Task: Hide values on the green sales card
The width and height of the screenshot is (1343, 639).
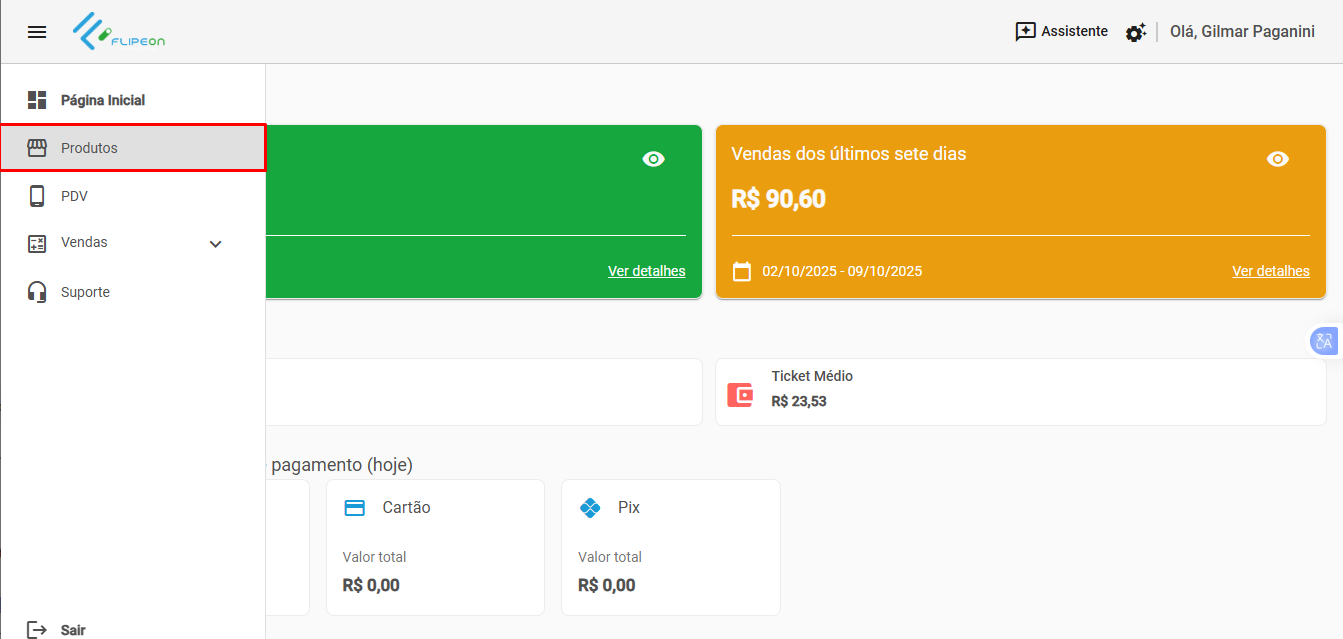Action: [x=654, y=159]
